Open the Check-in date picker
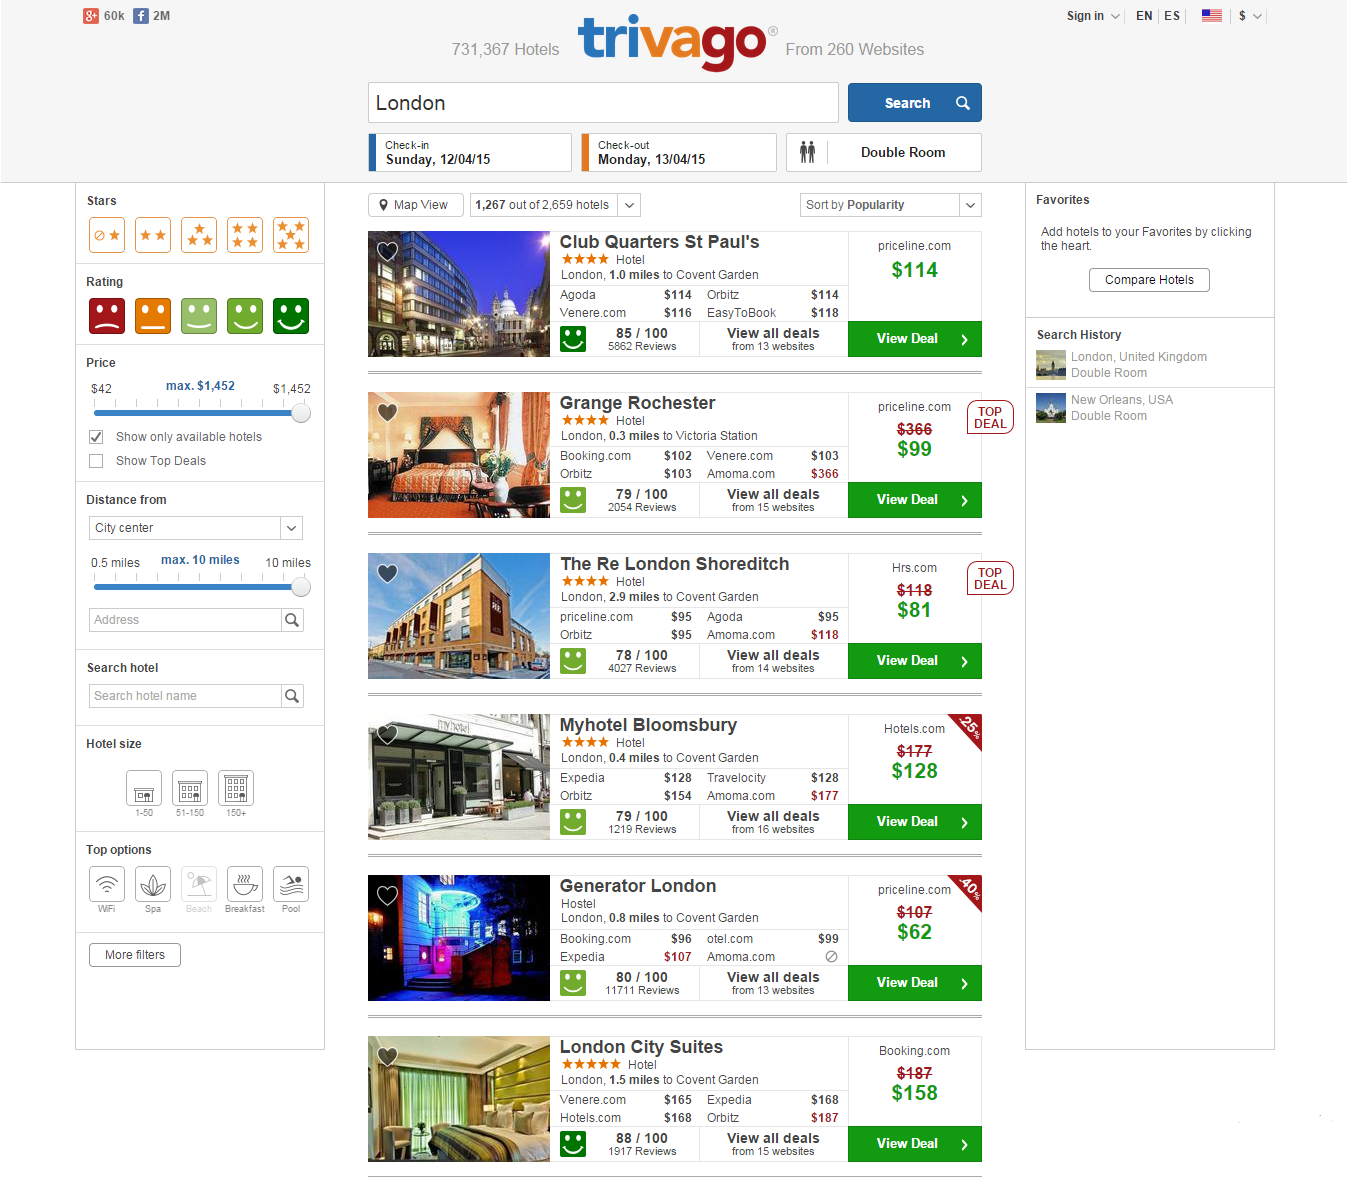 click(470, 152)
